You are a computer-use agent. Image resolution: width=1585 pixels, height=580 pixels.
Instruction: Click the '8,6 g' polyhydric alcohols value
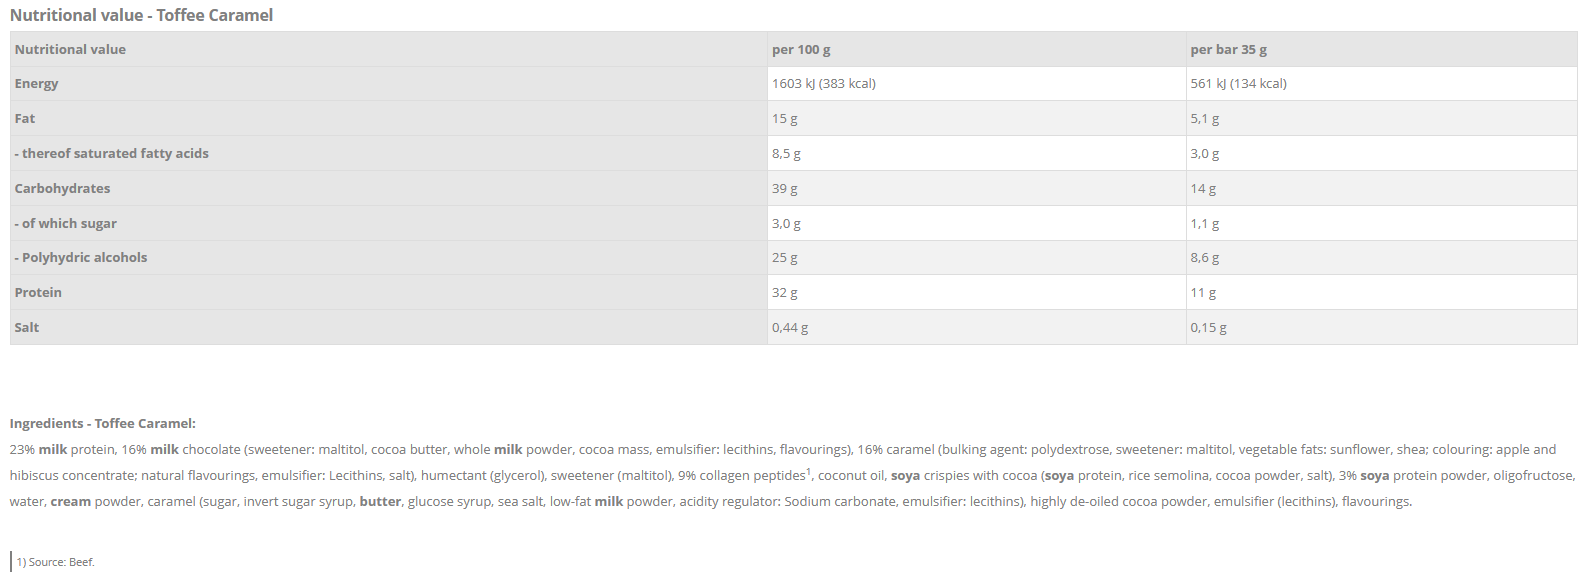click(x=1204, y=258)
